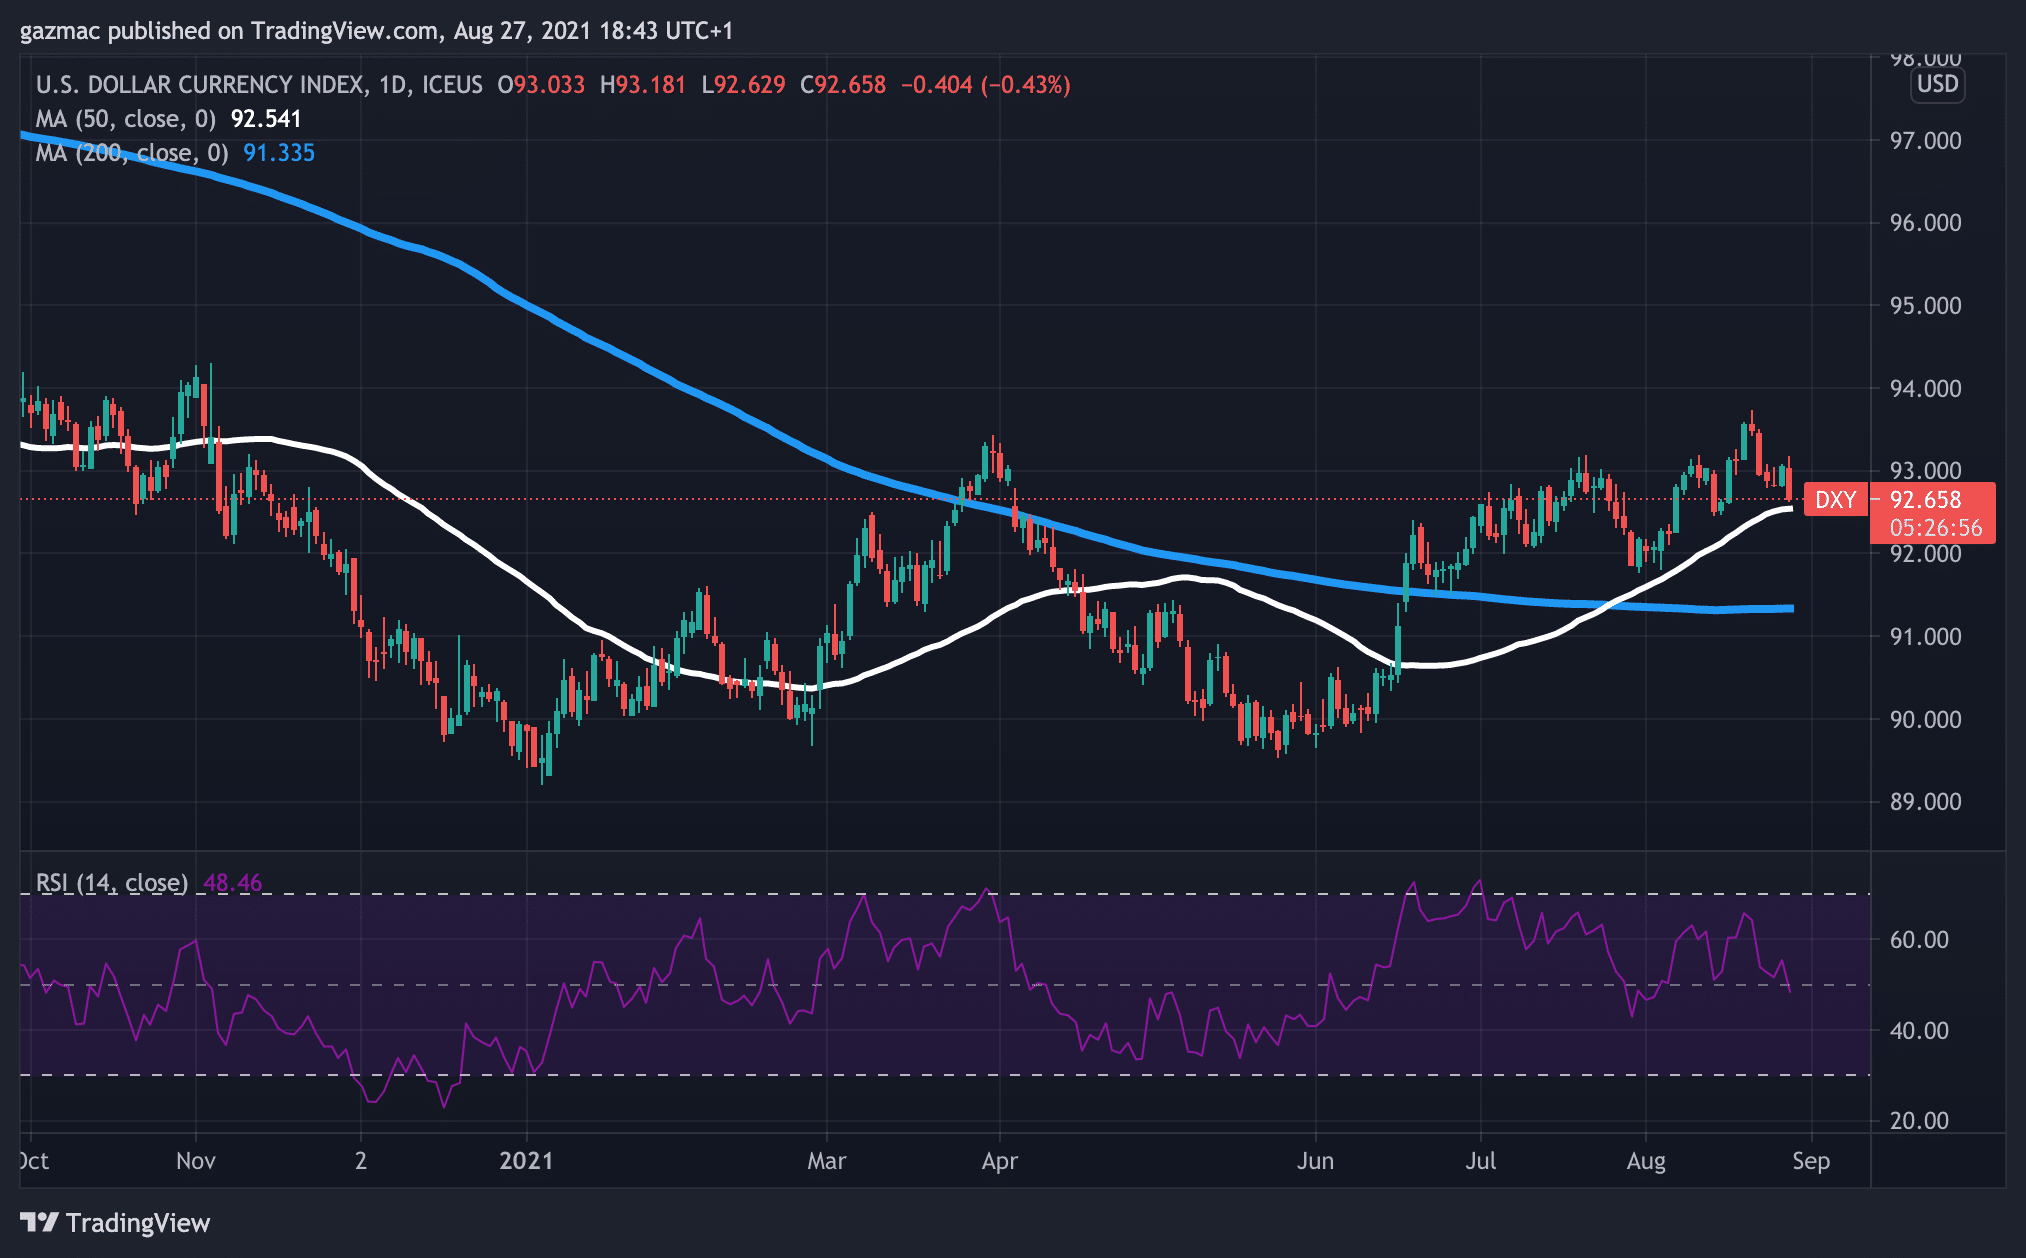Click the Apr time axis label

pos(1000,1161)
